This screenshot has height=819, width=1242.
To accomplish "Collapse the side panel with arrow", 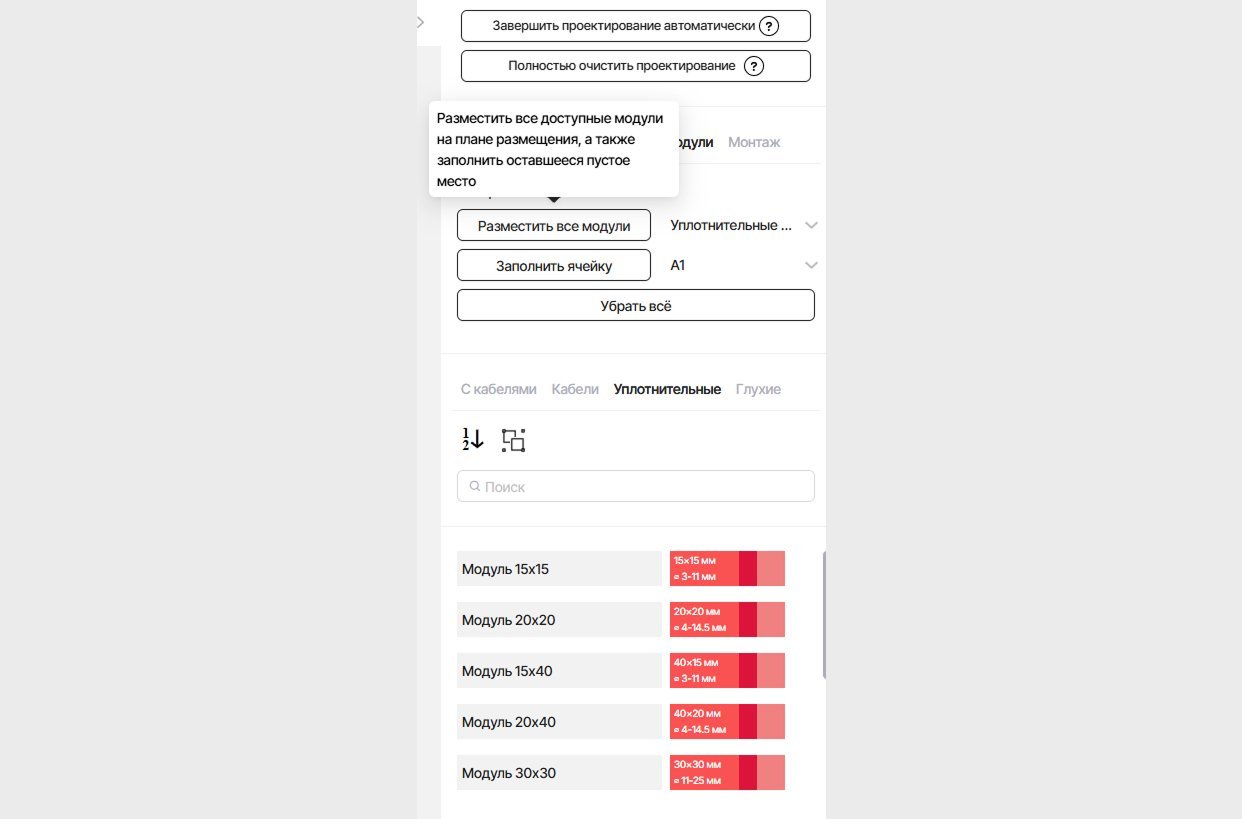I will [421, 22].
